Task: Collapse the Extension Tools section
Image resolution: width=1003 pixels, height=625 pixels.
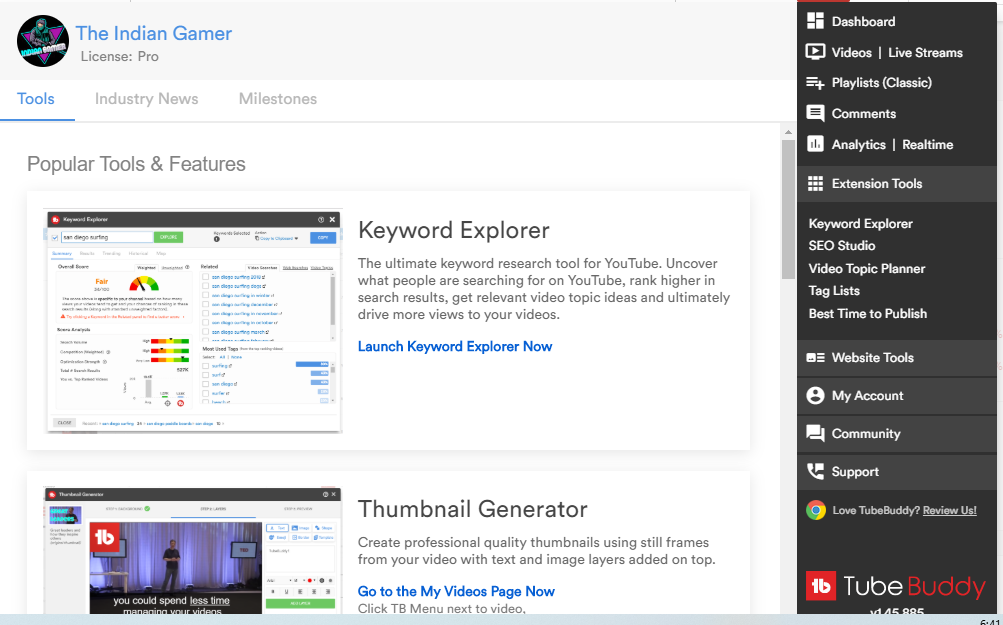Action: [x=896, y=184]
